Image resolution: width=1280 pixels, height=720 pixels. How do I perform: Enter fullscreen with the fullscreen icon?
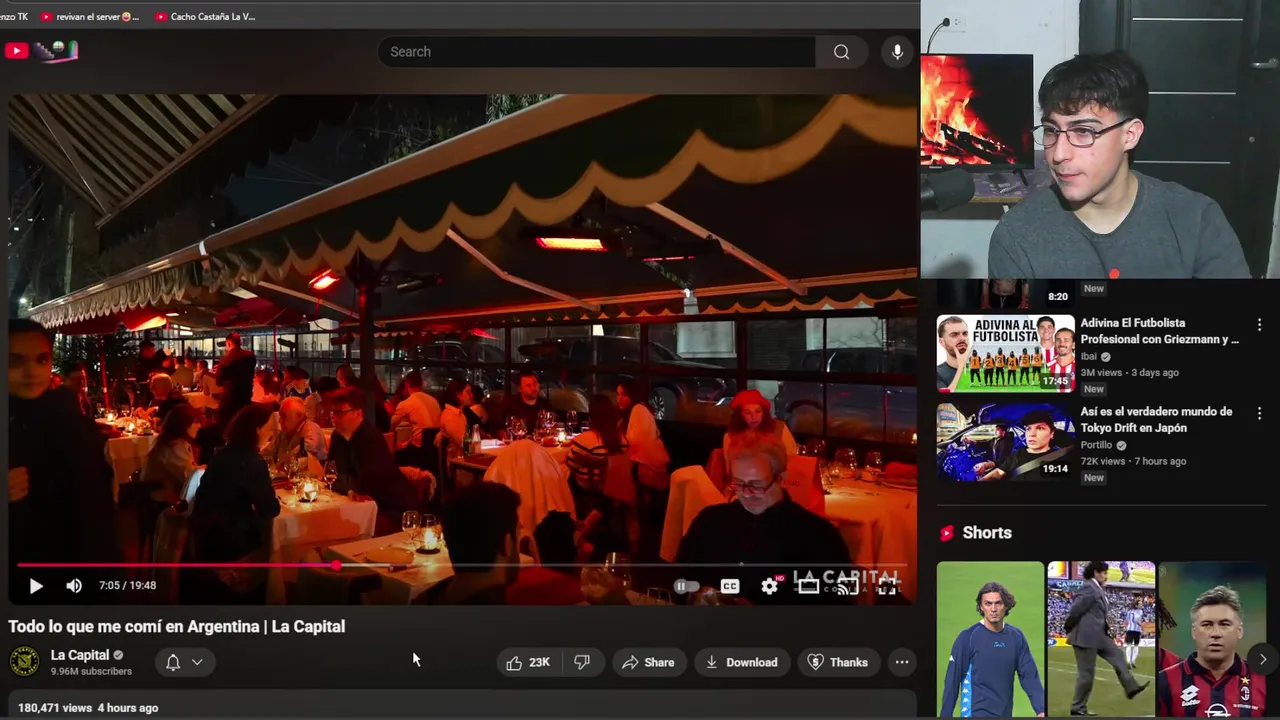pos(887,587)
